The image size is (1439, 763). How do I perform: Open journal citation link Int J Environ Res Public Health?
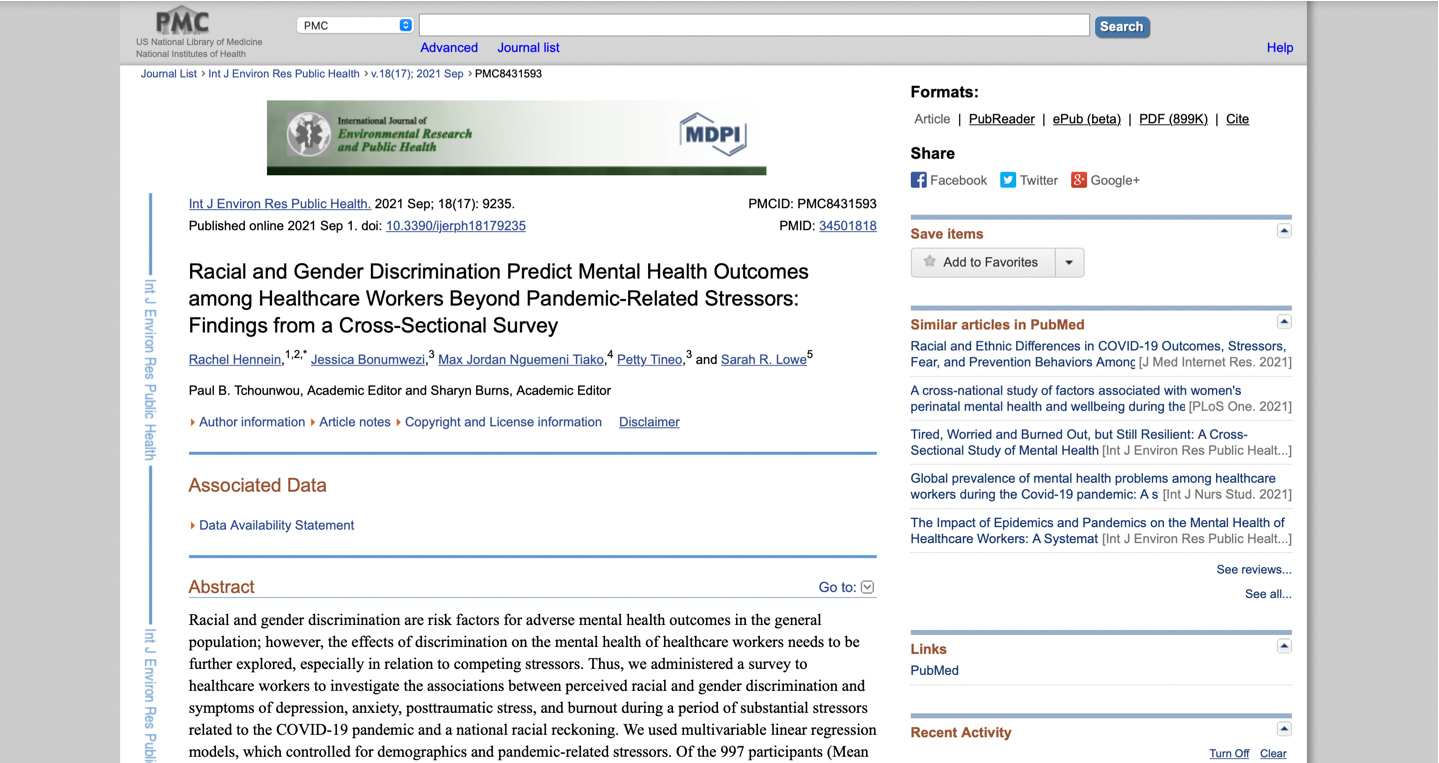pyautogui.click(x=280, y=204)
